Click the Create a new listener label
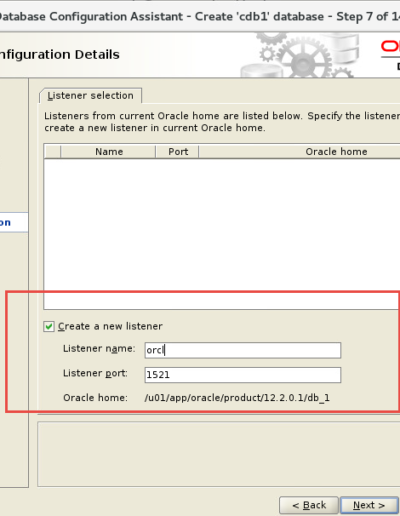Image resolution: width=400 pixels, height=516 pixels. (110, 326)
